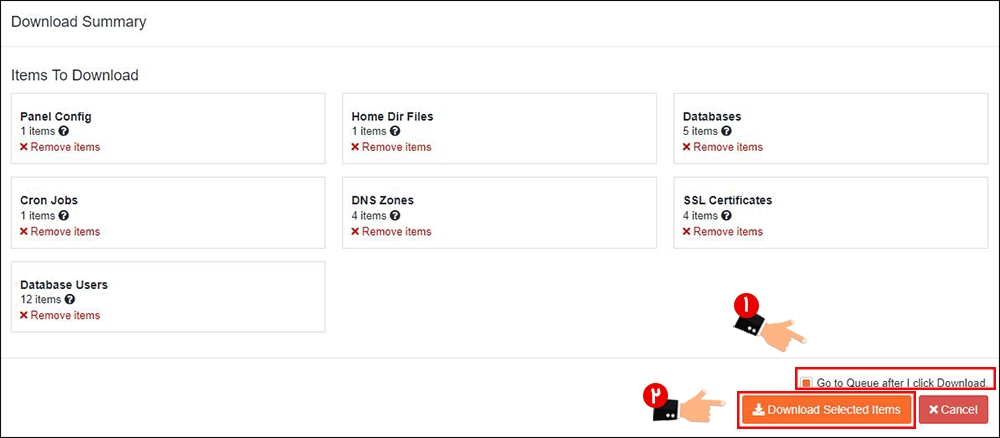Click the SSL Certificates card heading

pos(728,200)
